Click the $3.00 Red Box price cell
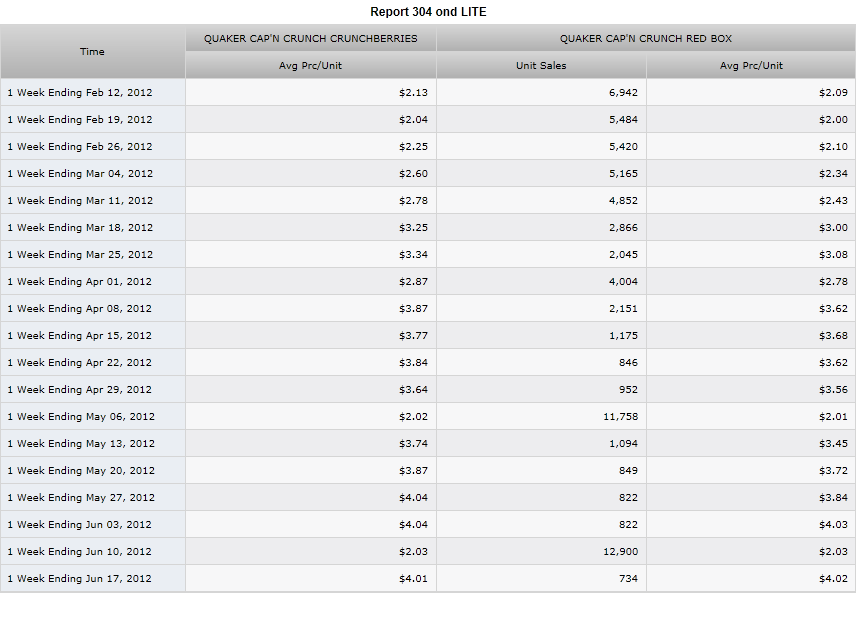856x631 pixels. point(751,228)
